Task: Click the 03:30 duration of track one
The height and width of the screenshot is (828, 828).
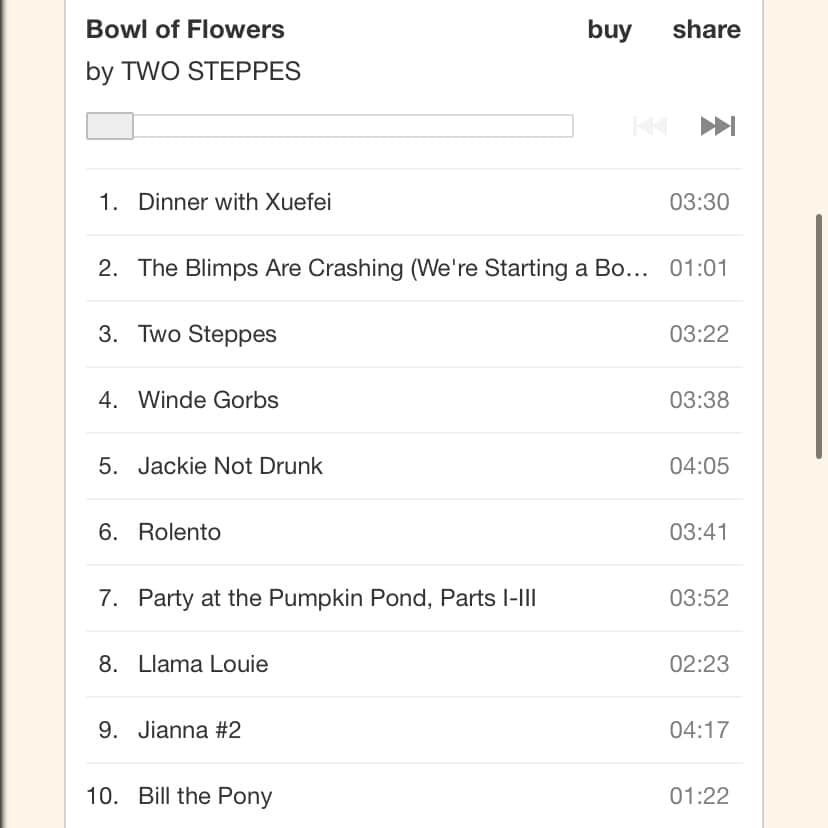Action: click(x=699, y=202)
